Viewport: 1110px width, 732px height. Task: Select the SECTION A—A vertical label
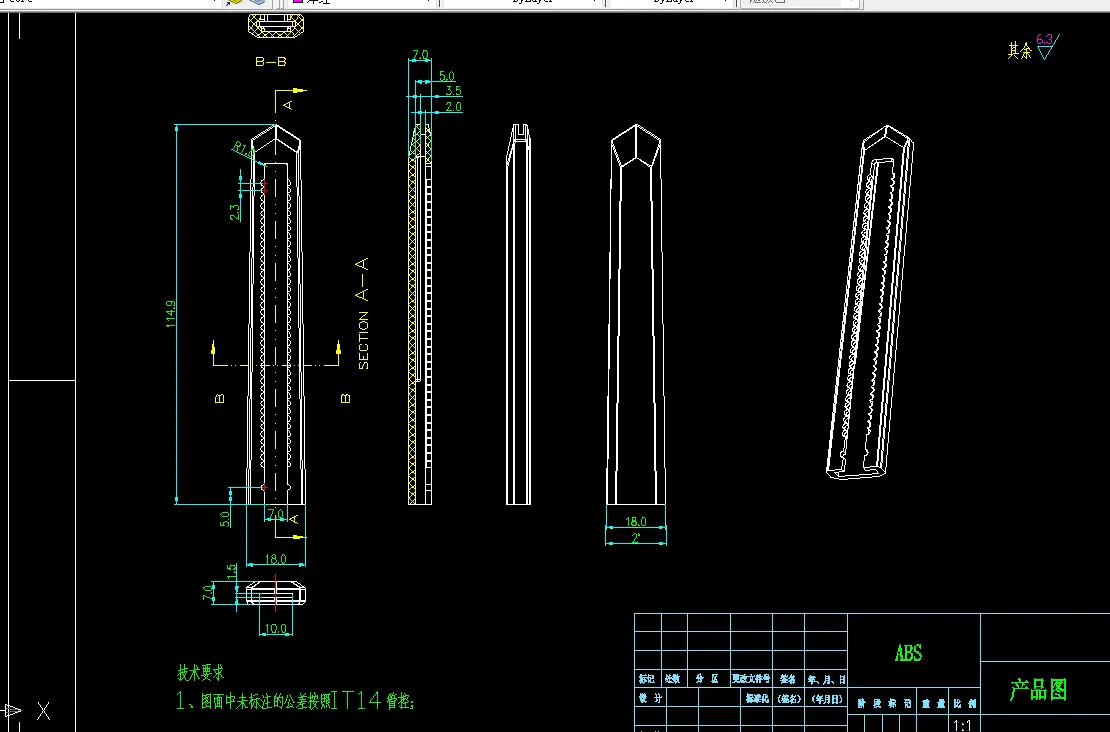click(x=362, y=314)
